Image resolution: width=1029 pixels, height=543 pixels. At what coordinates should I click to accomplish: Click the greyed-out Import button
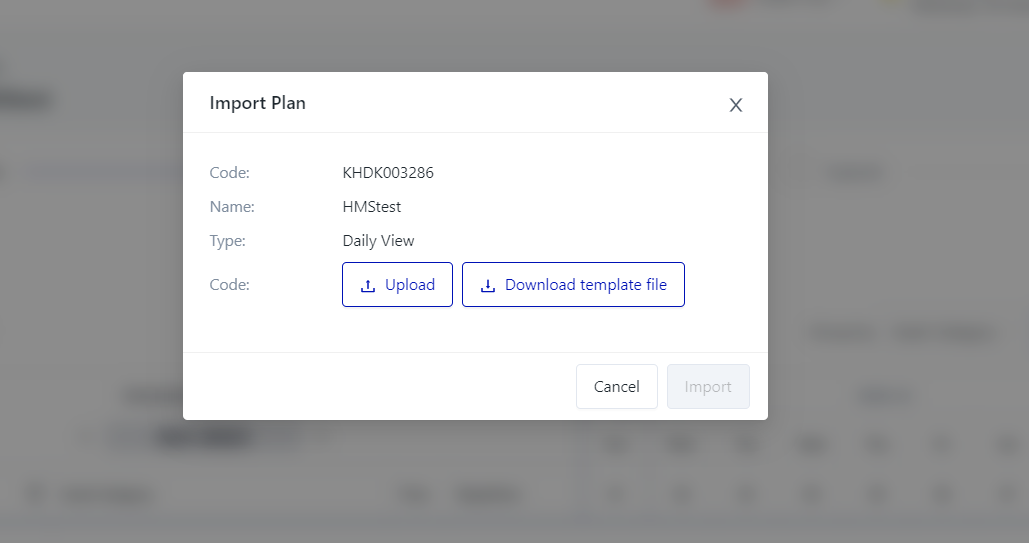click(708, 387)
